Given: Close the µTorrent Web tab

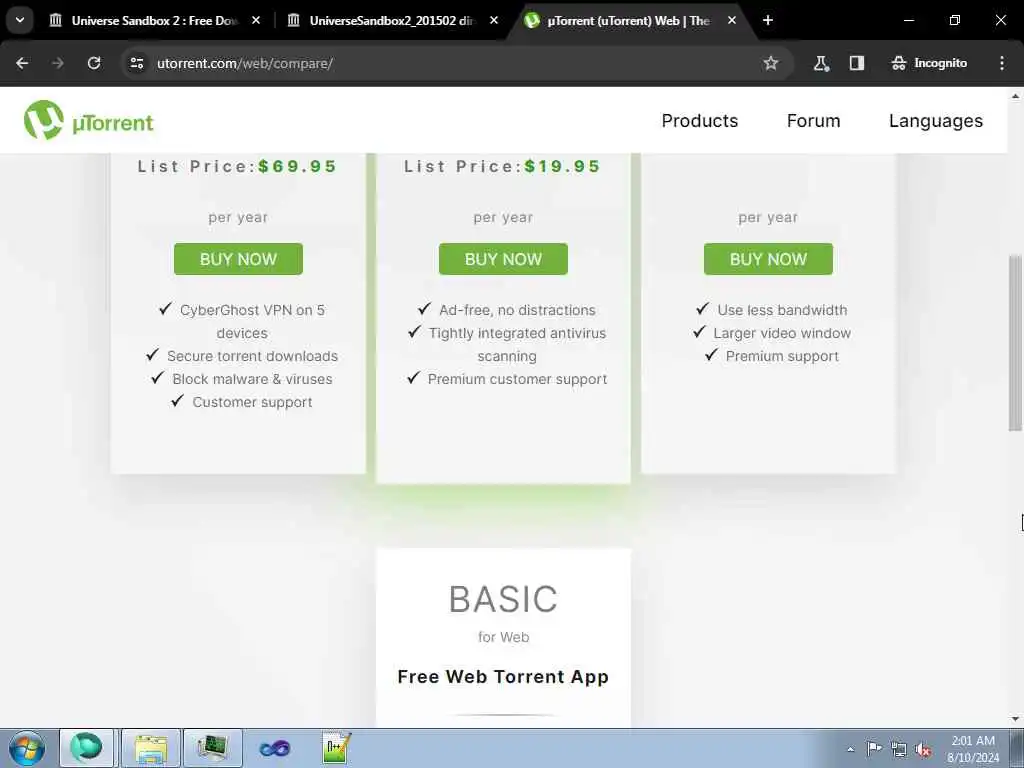Looking at the screenshot, I should click(731, 20).
